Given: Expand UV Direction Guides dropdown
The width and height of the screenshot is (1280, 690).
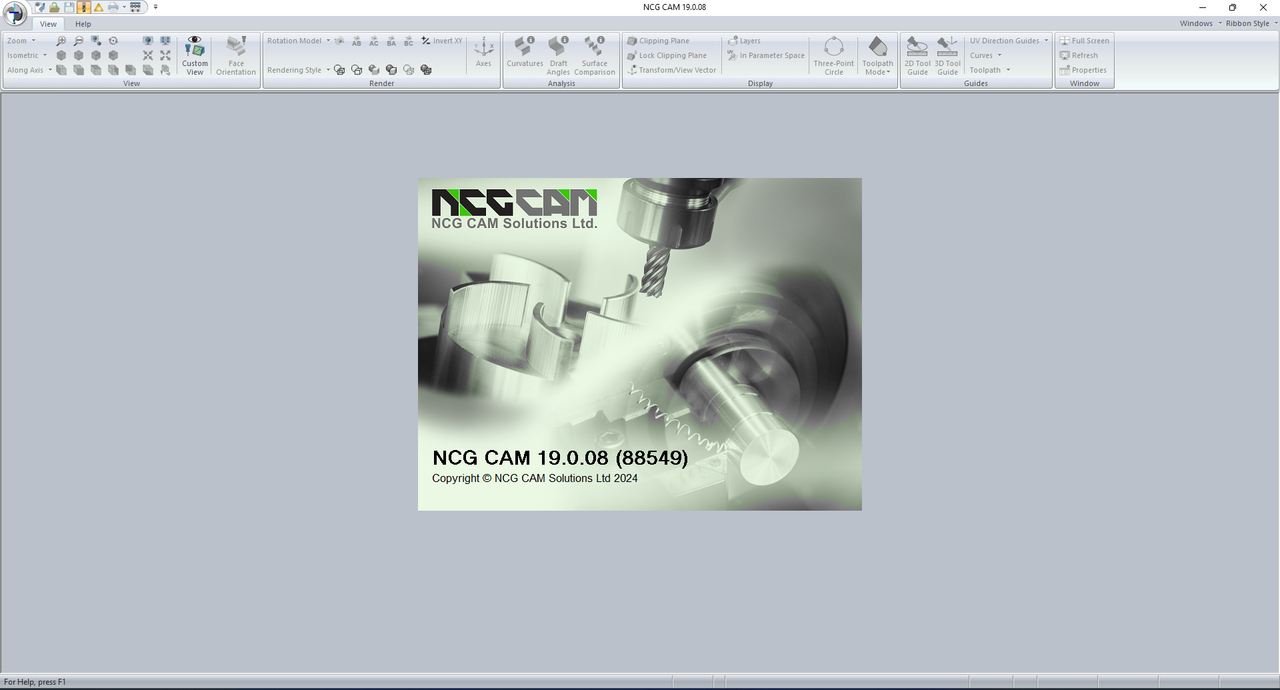Looking at the screenshot, I should pos(1008,41).
